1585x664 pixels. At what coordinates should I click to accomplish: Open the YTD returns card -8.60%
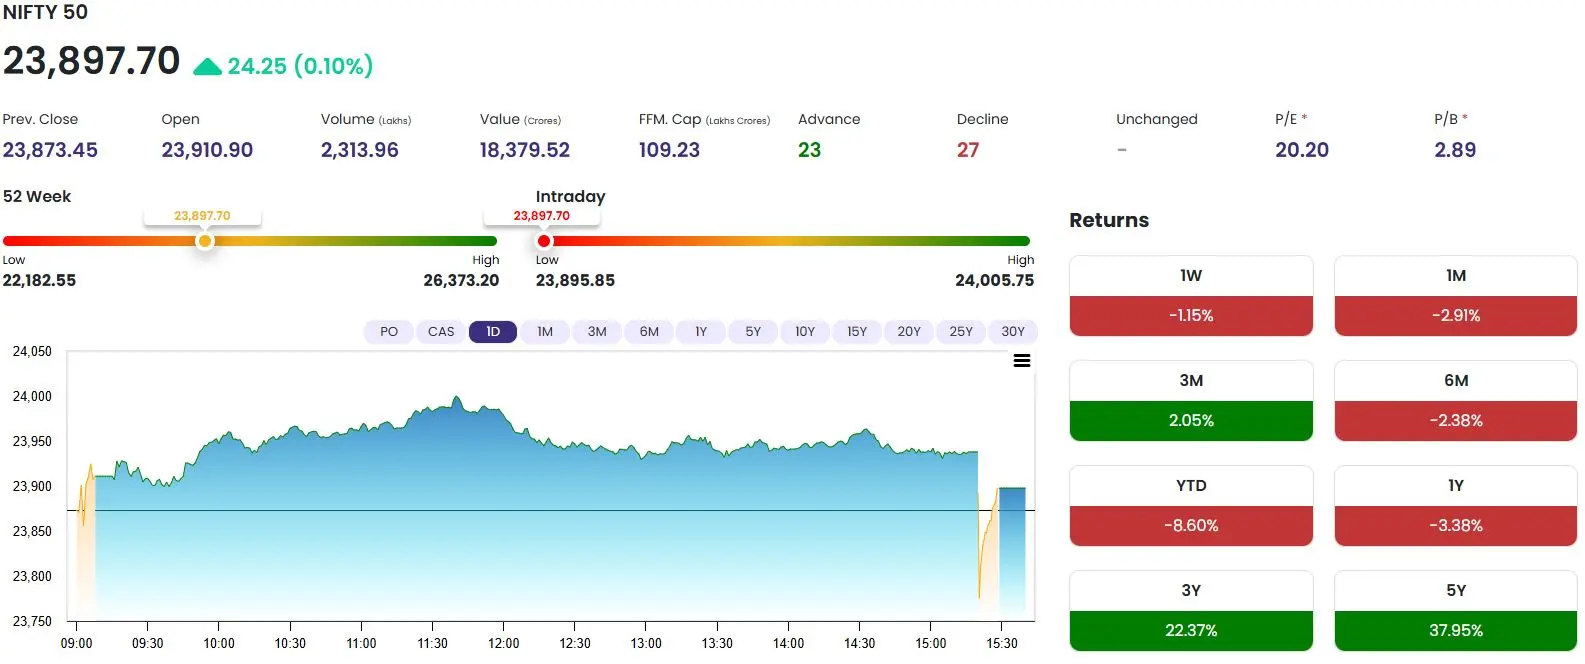[1191, 506]
